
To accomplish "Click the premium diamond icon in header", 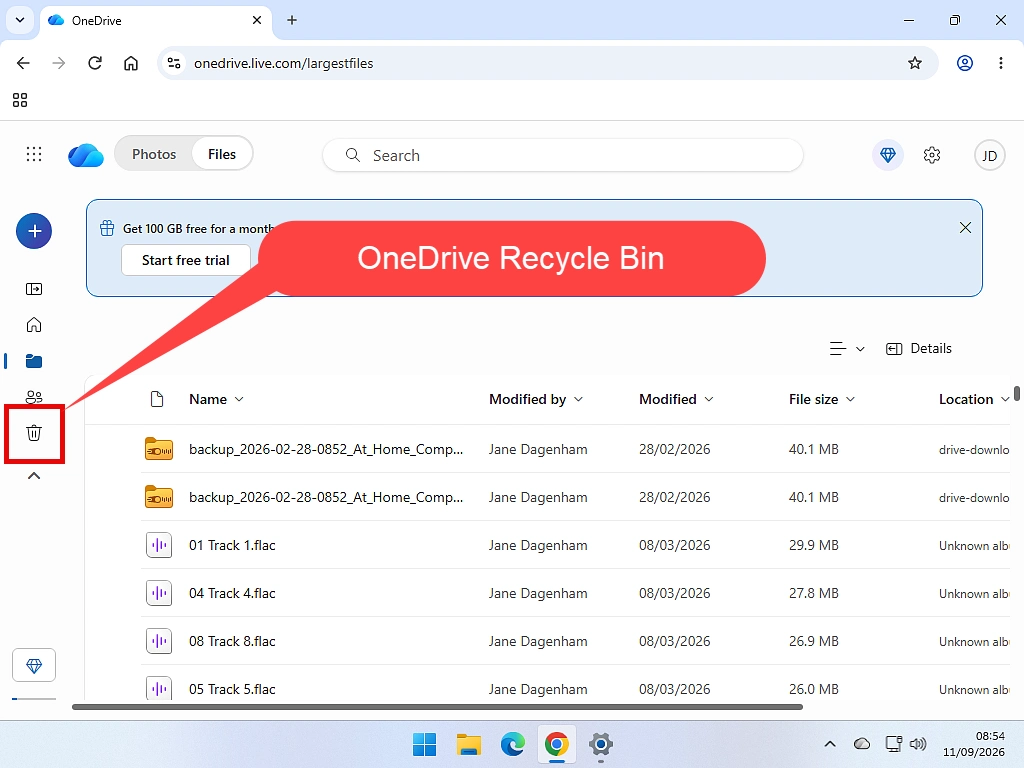I will pos(888,155).
